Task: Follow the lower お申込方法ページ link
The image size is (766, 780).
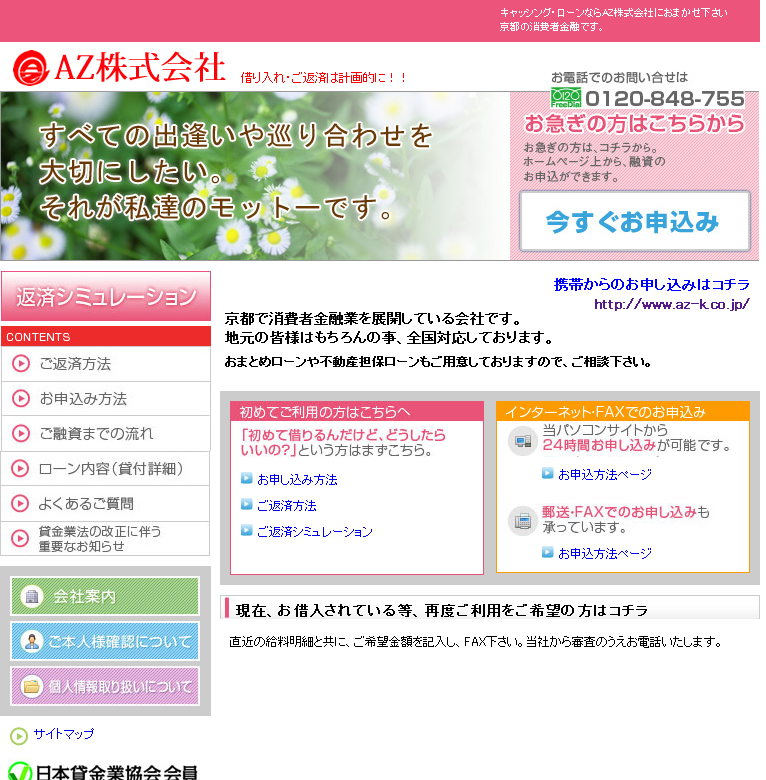Action: coord(605,553)
